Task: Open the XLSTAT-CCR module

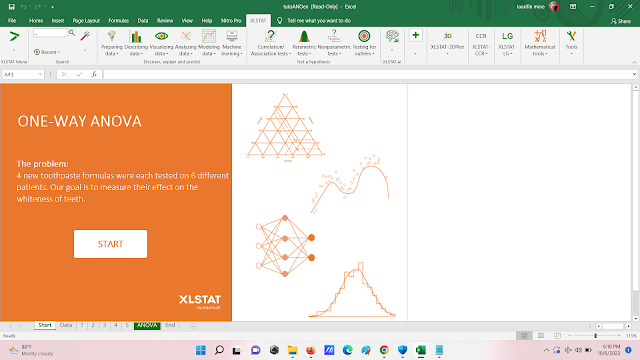Action: [x=481, y=43]
